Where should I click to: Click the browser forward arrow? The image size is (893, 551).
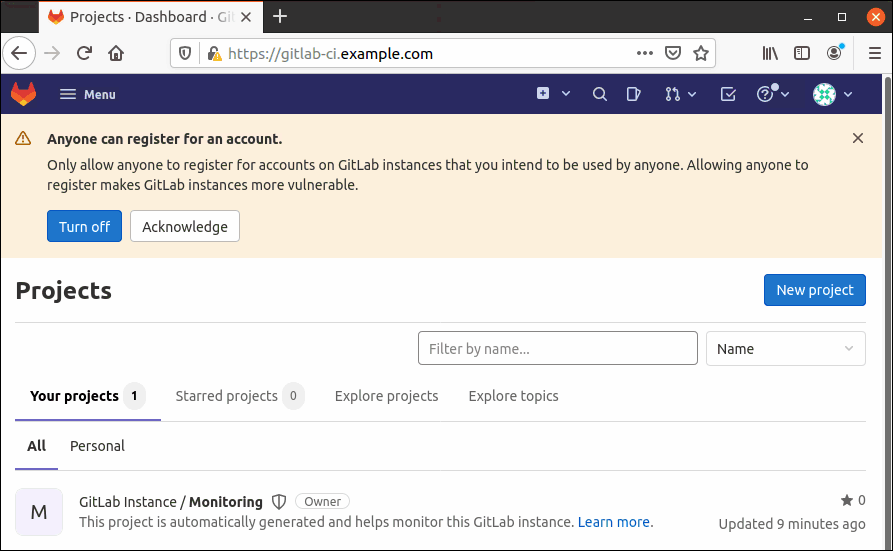pyautogui.click(x=52, y=54)
